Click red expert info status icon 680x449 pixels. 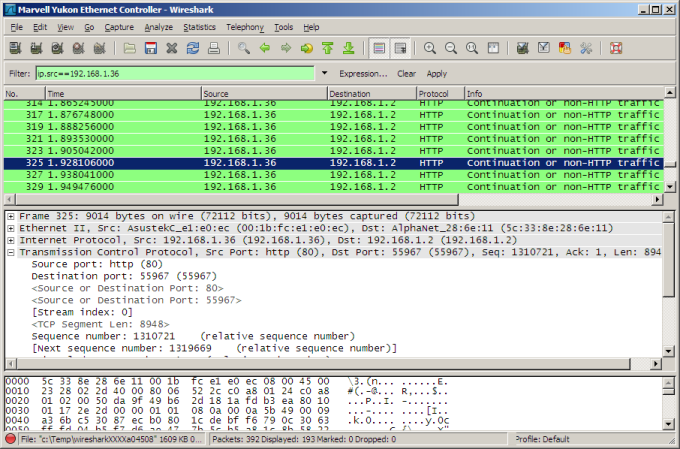click(11, 439)
